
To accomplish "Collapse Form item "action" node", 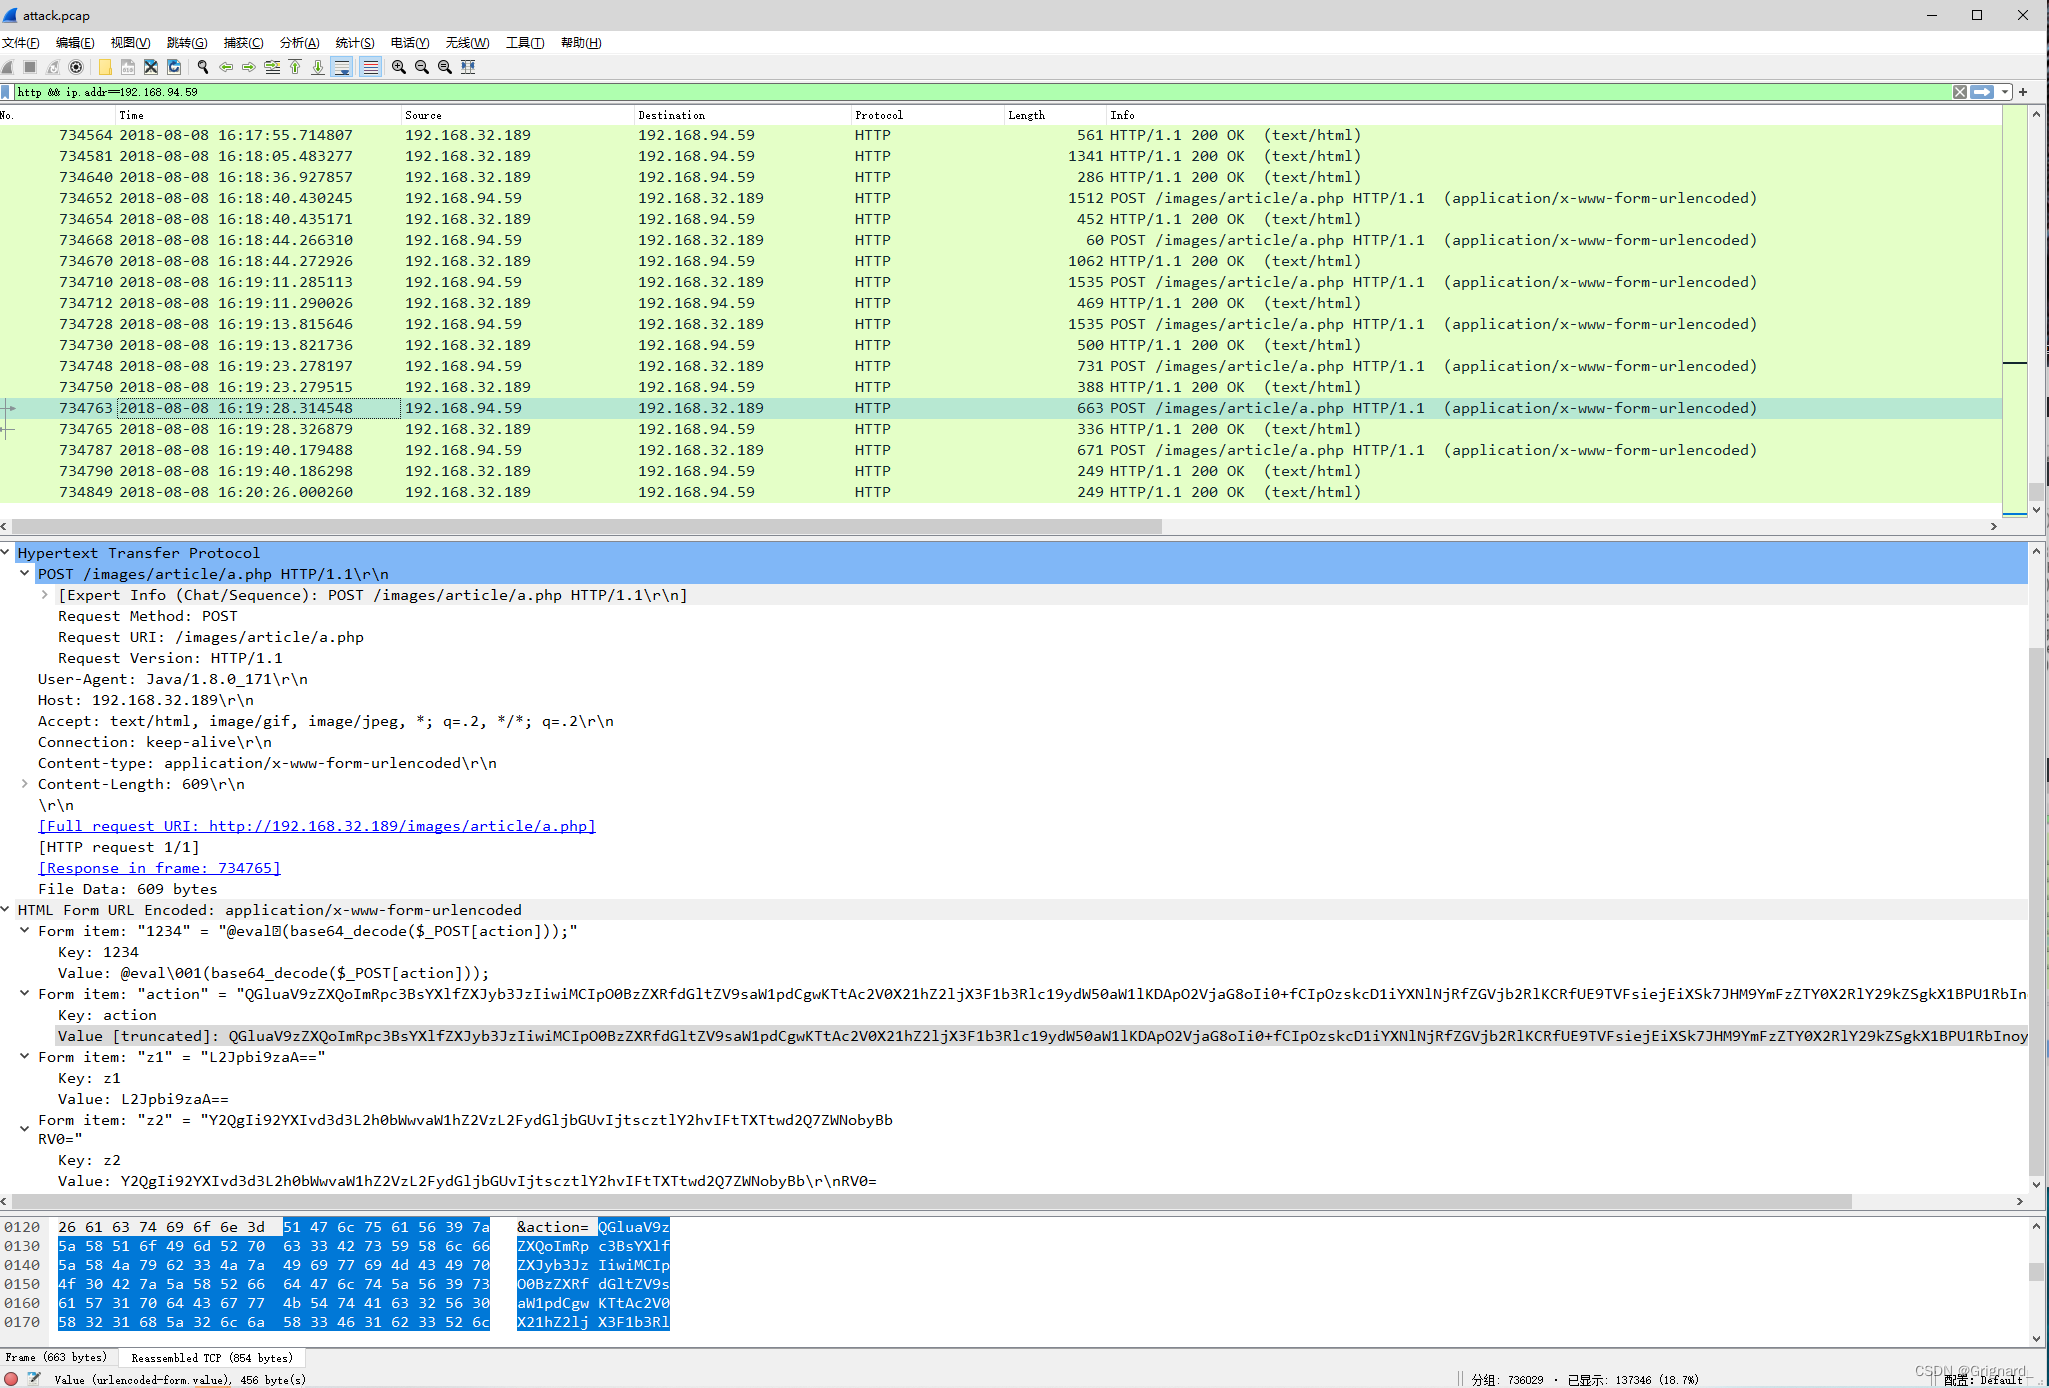I will pyautogui.click(x=25, y=993).
